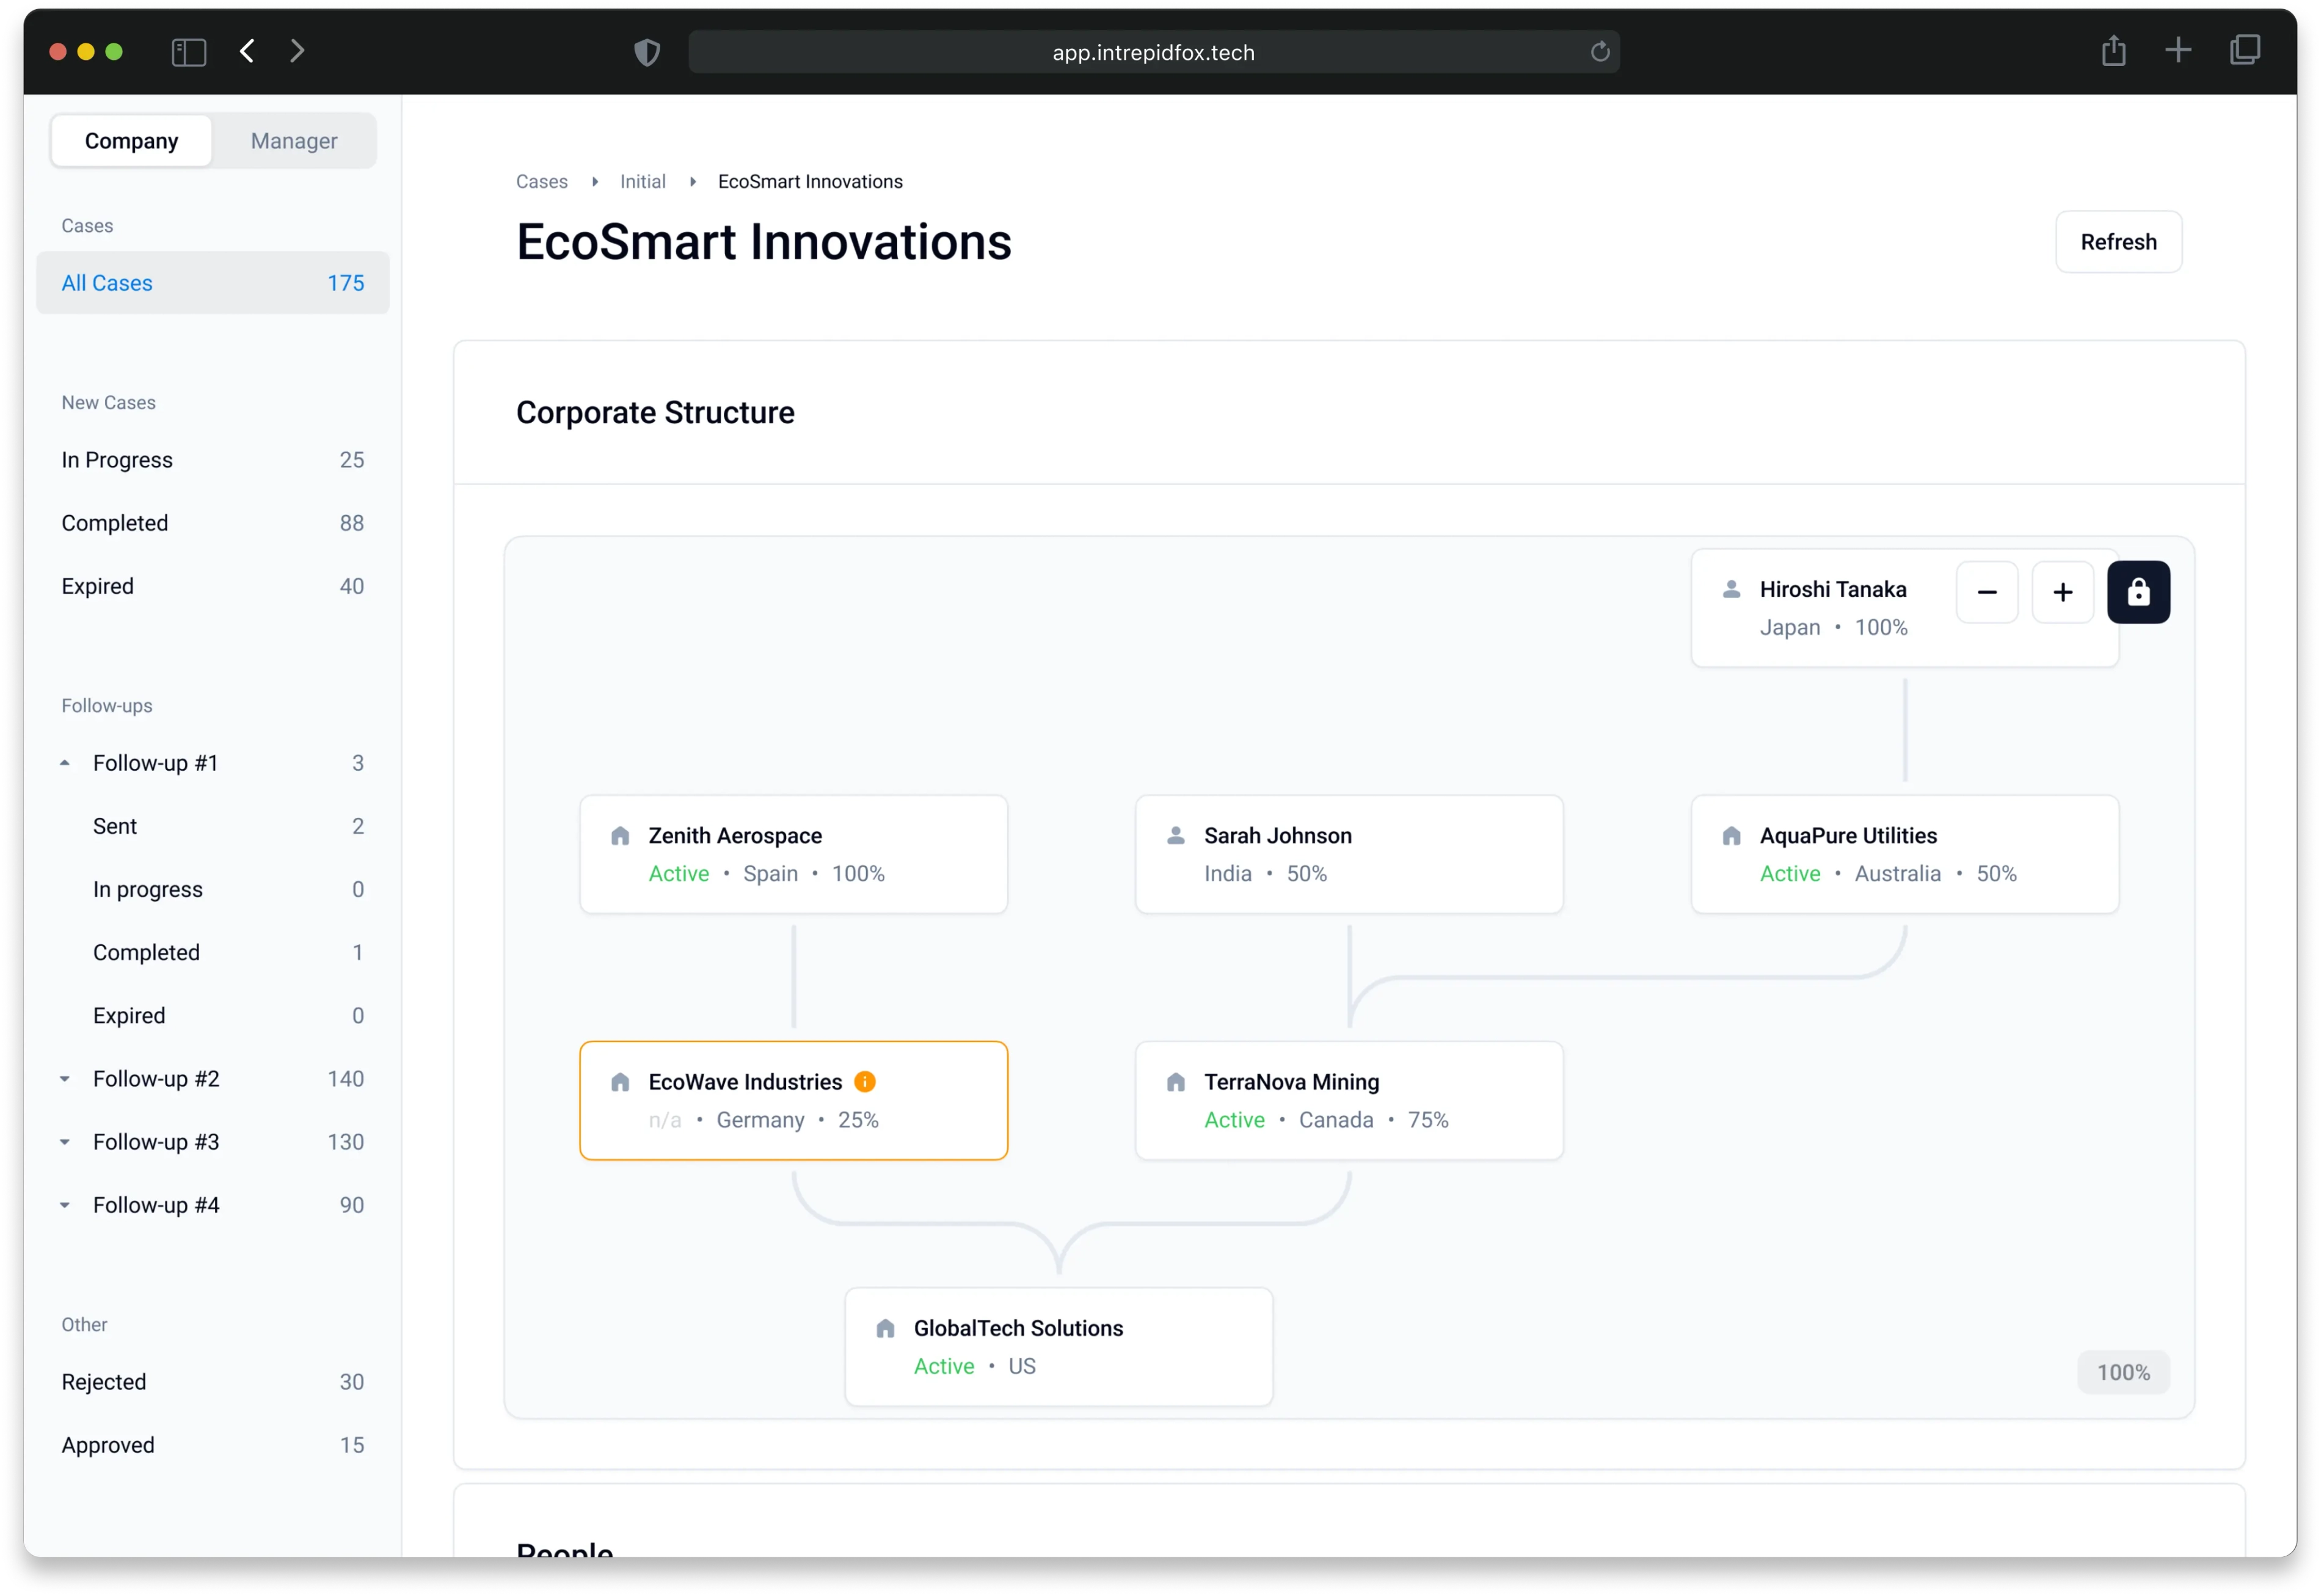Image resolution: width=2321 pixels, height=1596 pixels.
Task: Open the Completed new cases with 88
Action: (213, 523)
